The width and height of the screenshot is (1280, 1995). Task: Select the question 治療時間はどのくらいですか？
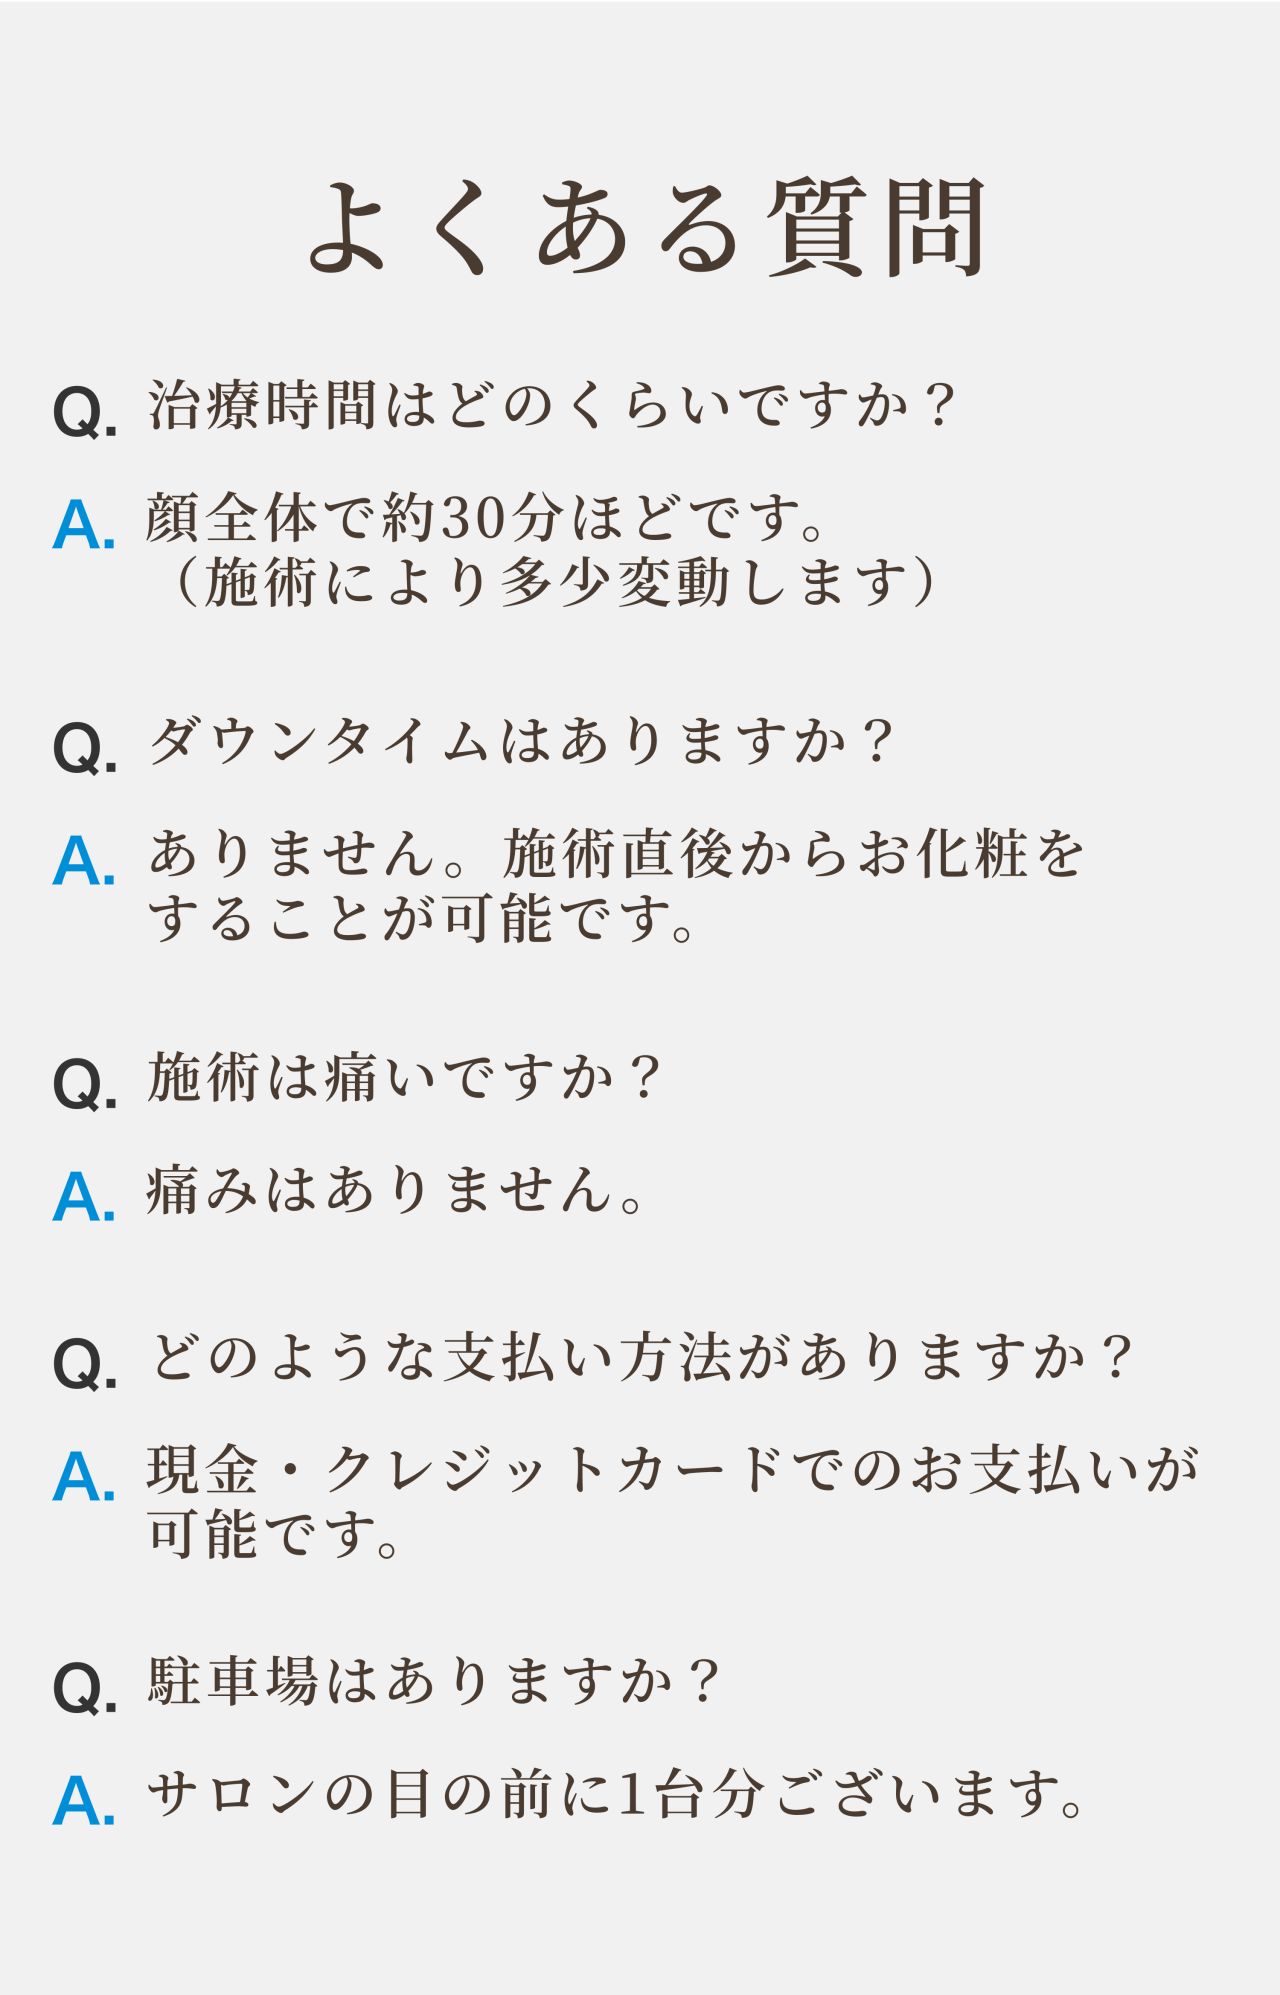(x=552, y=405)
